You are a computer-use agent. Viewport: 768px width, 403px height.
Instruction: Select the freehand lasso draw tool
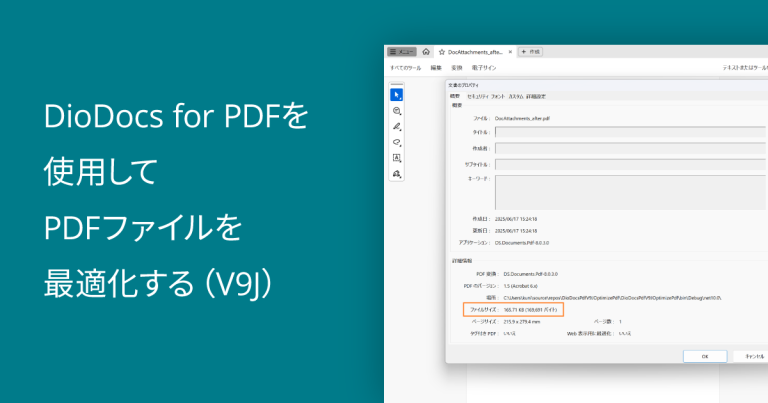click(x=397, y=142)
